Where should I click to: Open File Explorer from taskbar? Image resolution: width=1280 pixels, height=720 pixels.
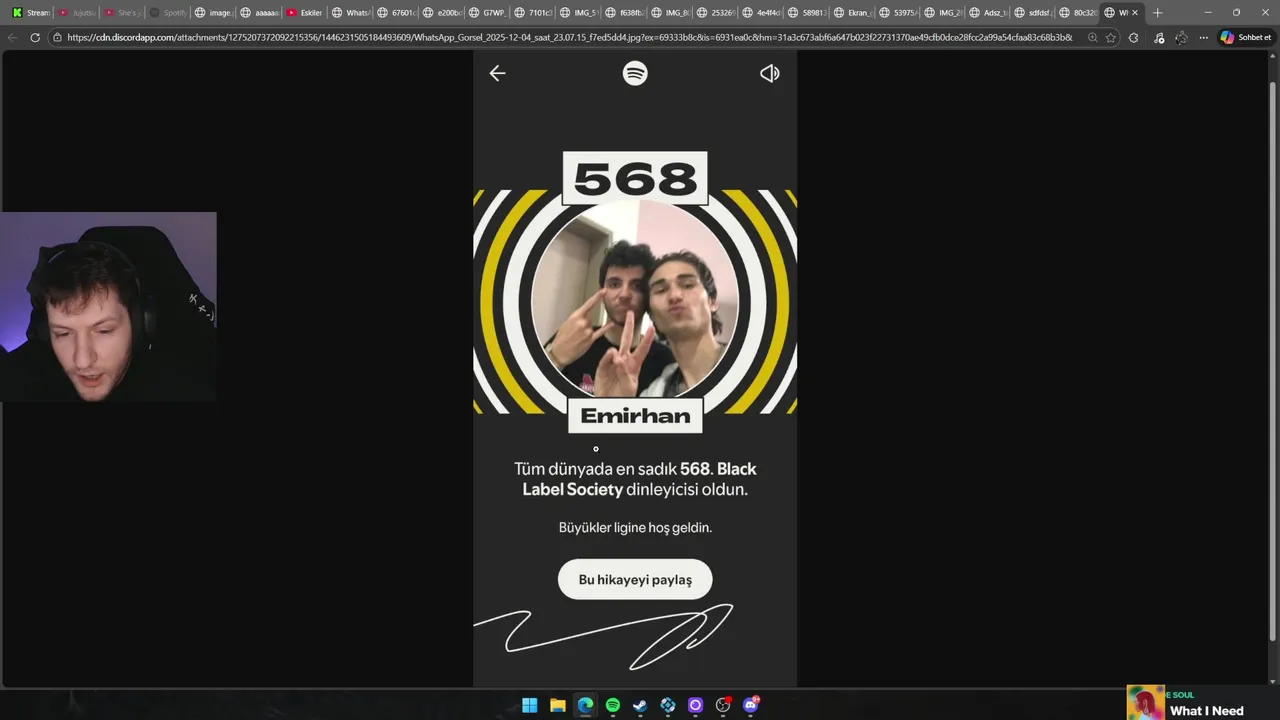pyautogui.click(x=557, y=705)
